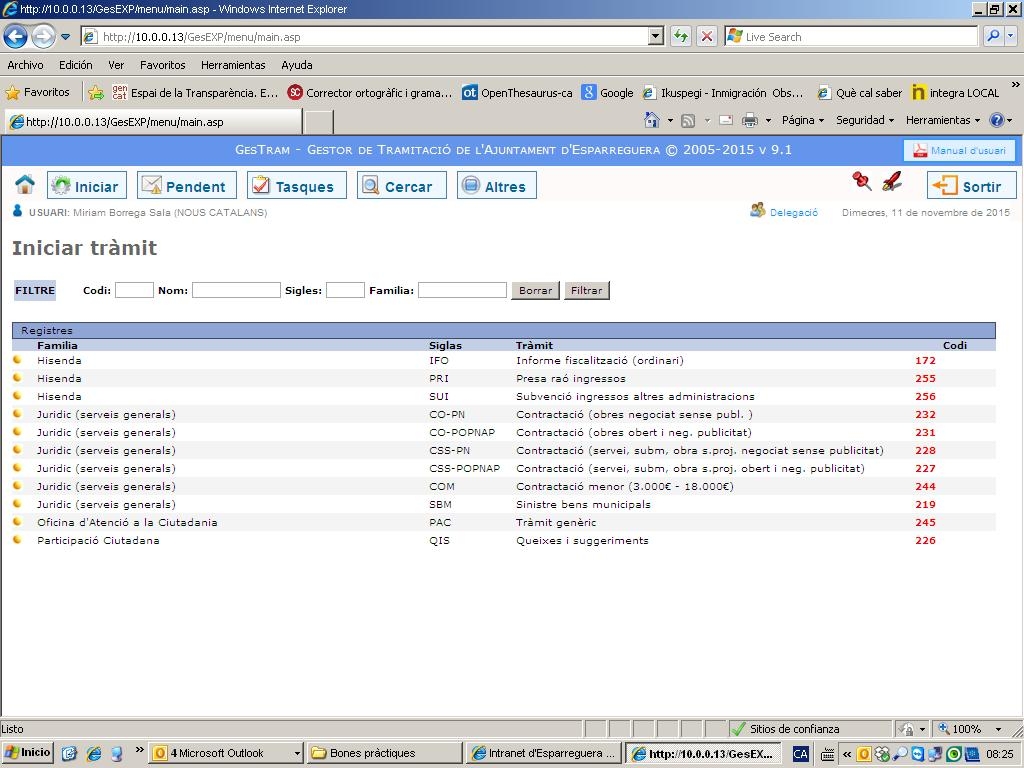This screenshot has width=1024, height=768.
Task: Click the Favoritos star button
Action: [38, 92]
